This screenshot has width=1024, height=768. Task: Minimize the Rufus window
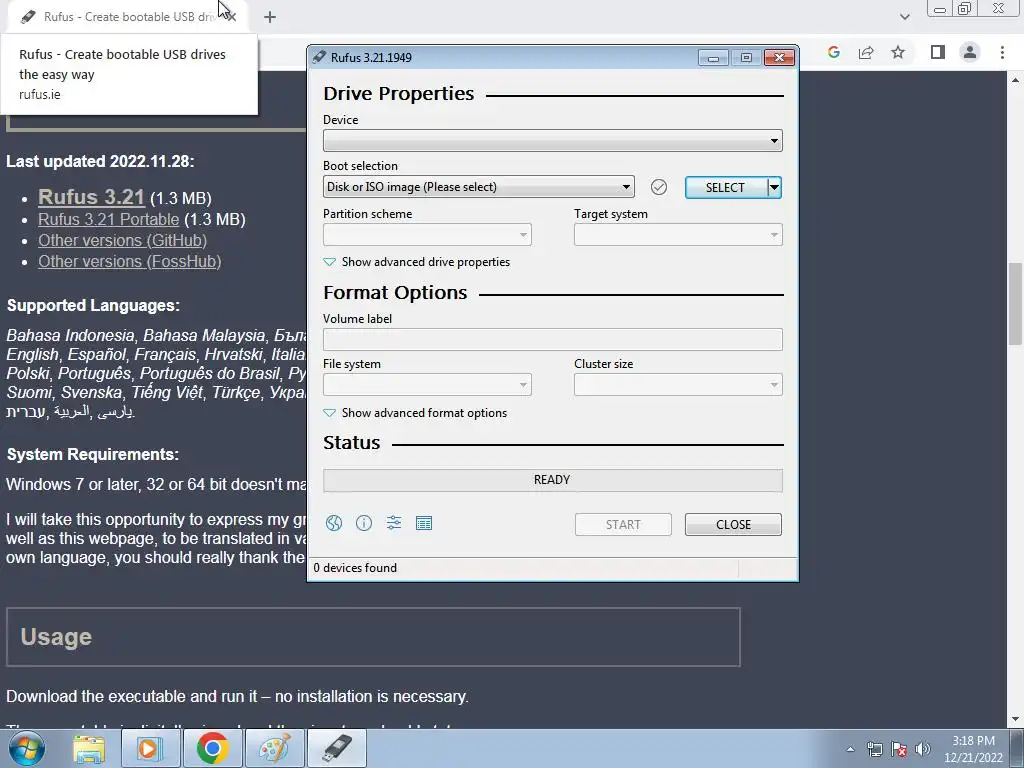click(x=713, y=58)
